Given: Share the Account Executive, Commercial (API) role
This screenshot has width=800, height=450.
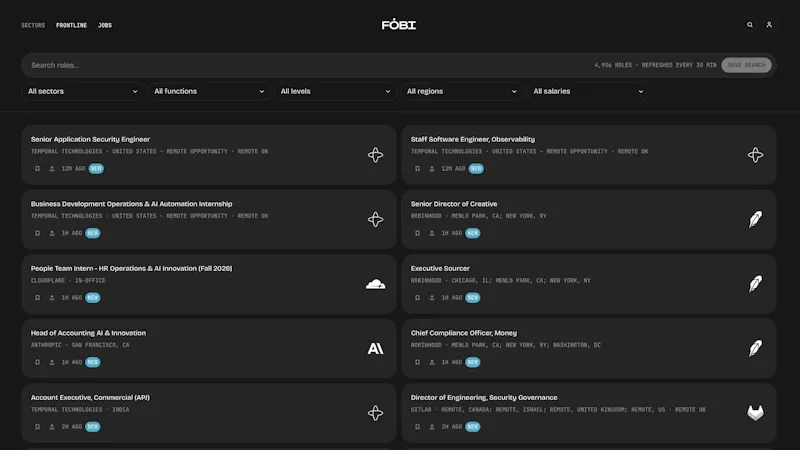Looking at the screenshot, I should 52,427.
